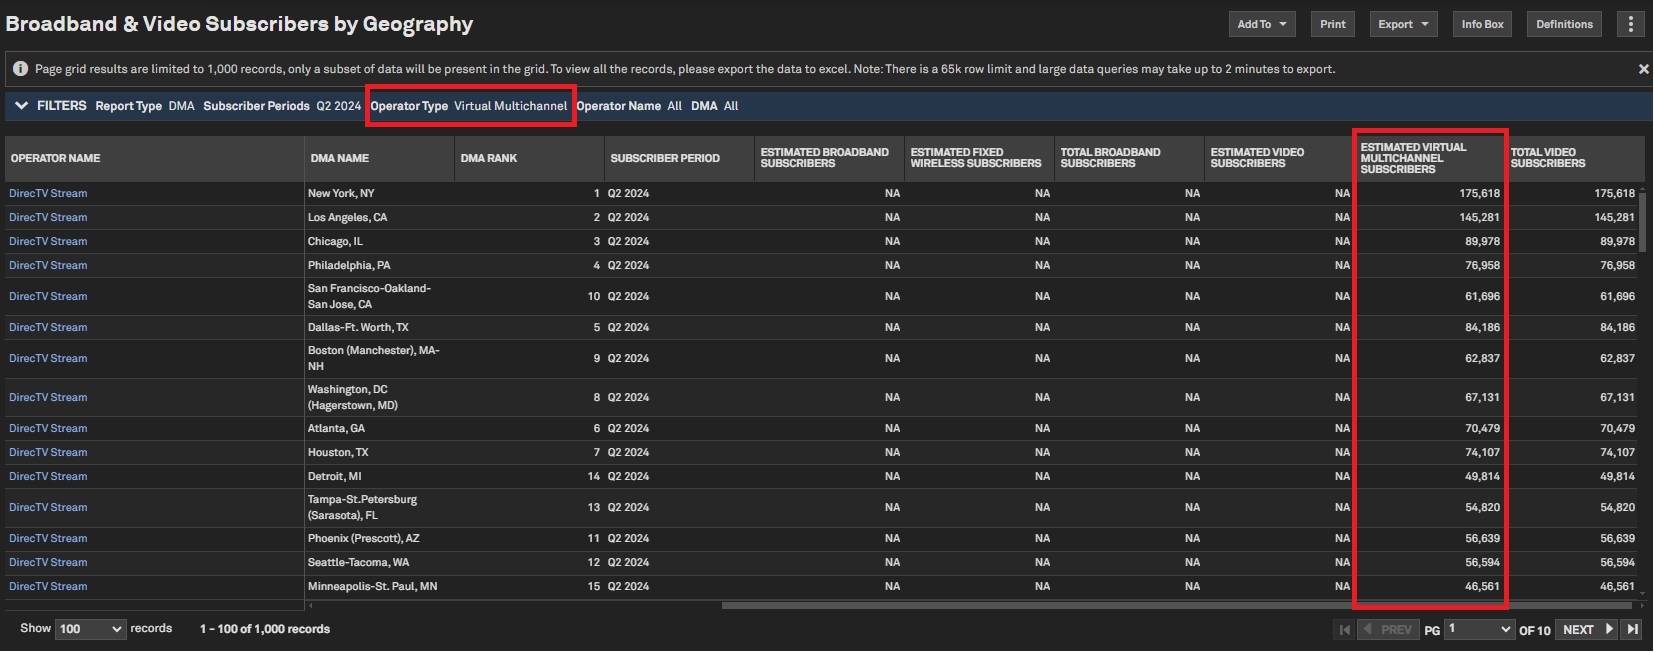Image resolution: width=1654 pixels, height=652 pixels.
Task: Collapse the FILTERS panel chevron
Action: pos(21,106)
